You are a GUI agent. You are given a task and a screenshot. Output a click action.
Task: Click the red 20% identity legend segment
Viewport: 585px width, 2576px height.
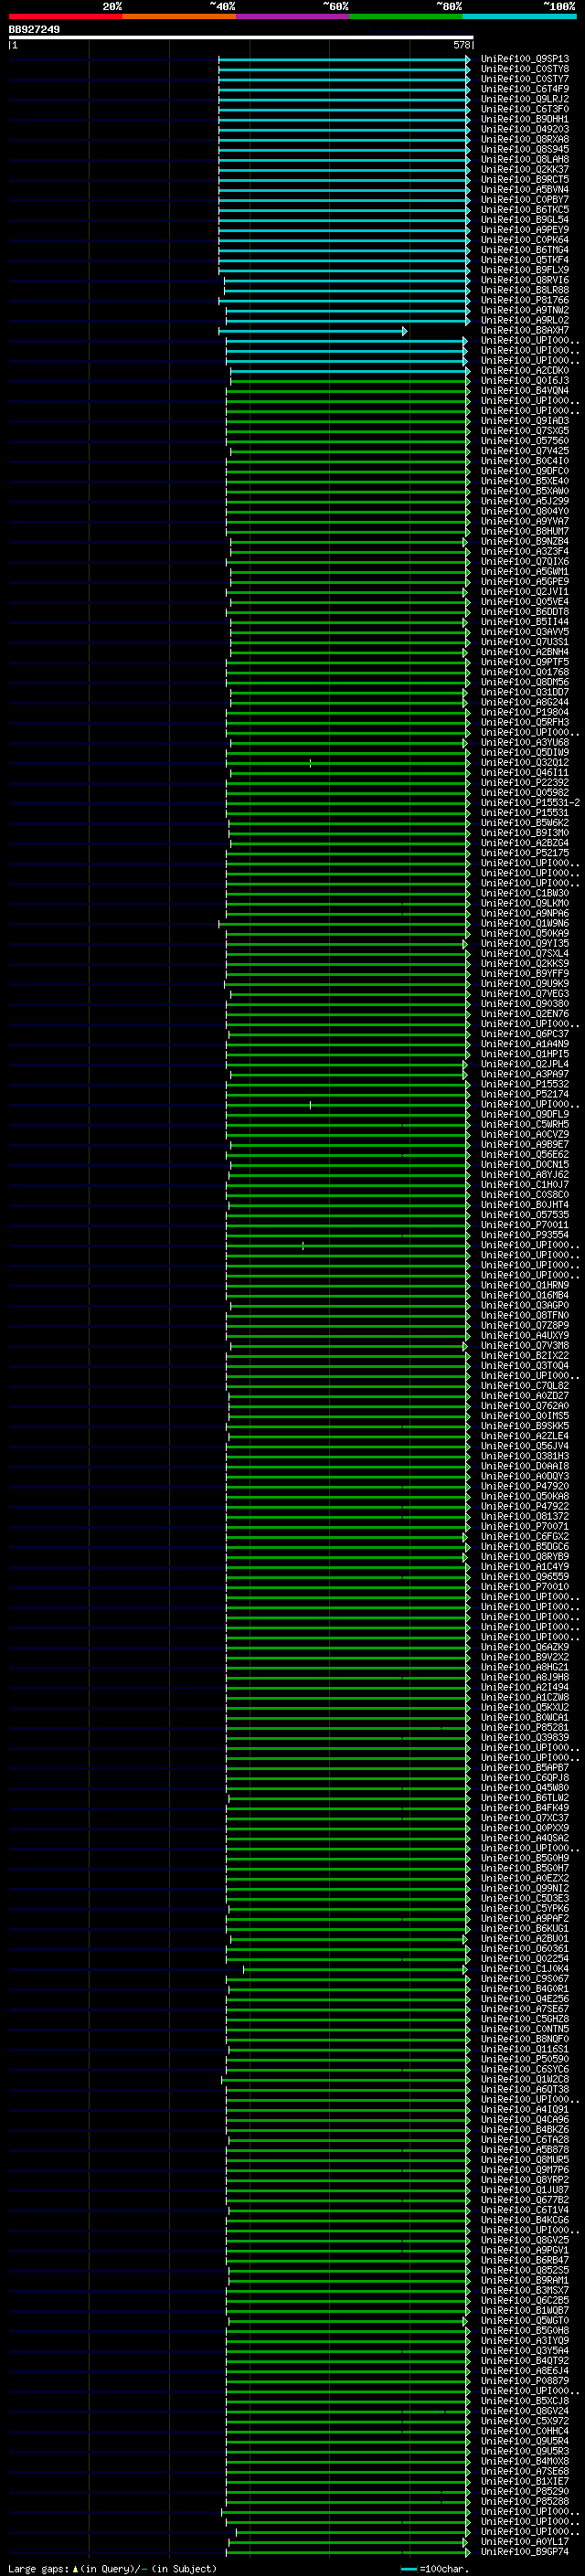click(65, 16)
